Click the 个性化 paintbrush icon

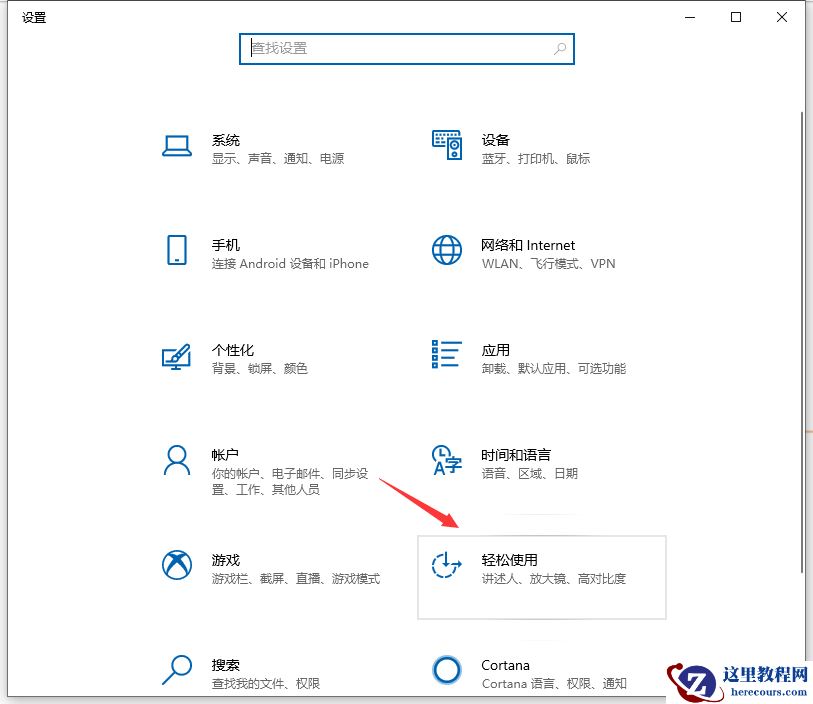tap(177, 355)
